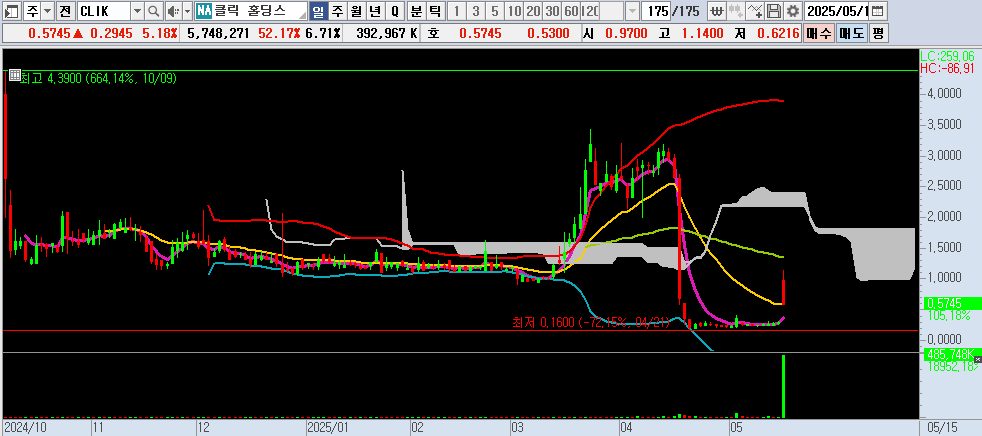The image size is (982, 436).
Task: Click the table icon beside 최고 label
Action: 14,76
